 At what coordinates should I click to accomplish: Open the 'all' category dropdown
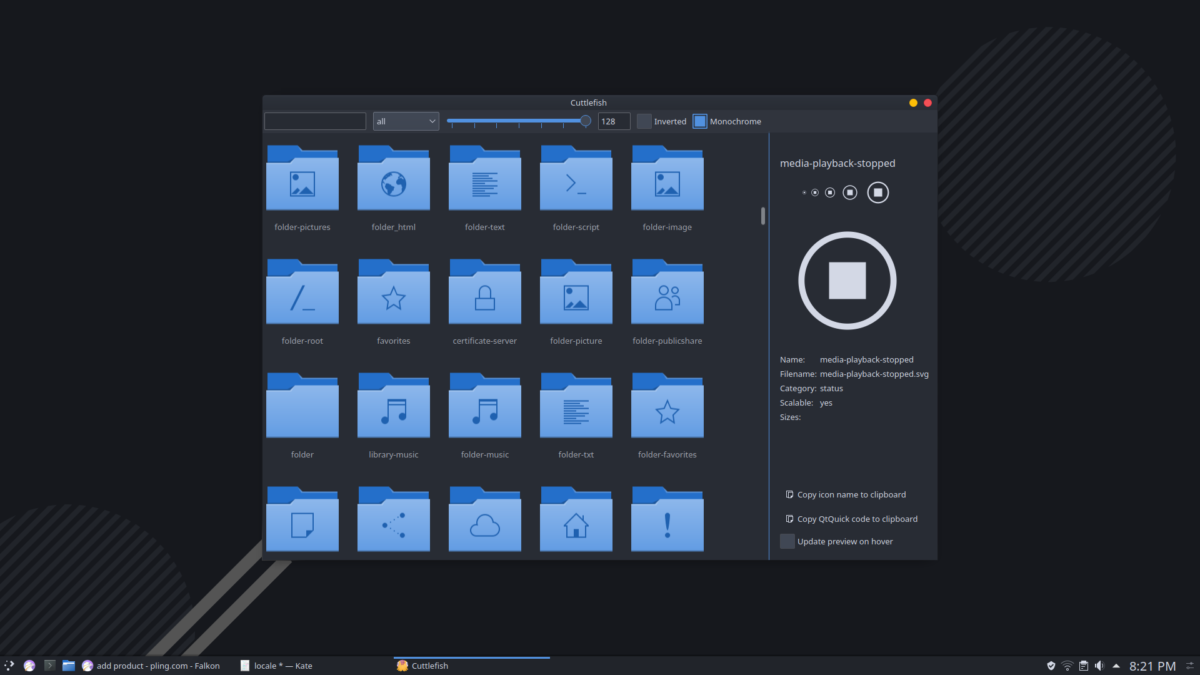click(406, 120)
